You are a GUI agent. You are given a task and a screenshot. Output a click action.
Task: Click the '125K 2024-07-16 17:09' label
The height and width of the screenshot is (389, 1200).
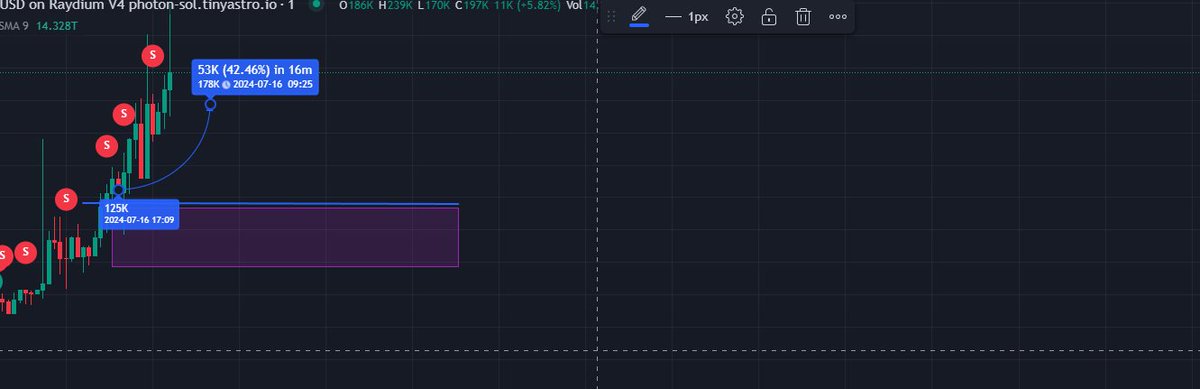click(139, 214)
